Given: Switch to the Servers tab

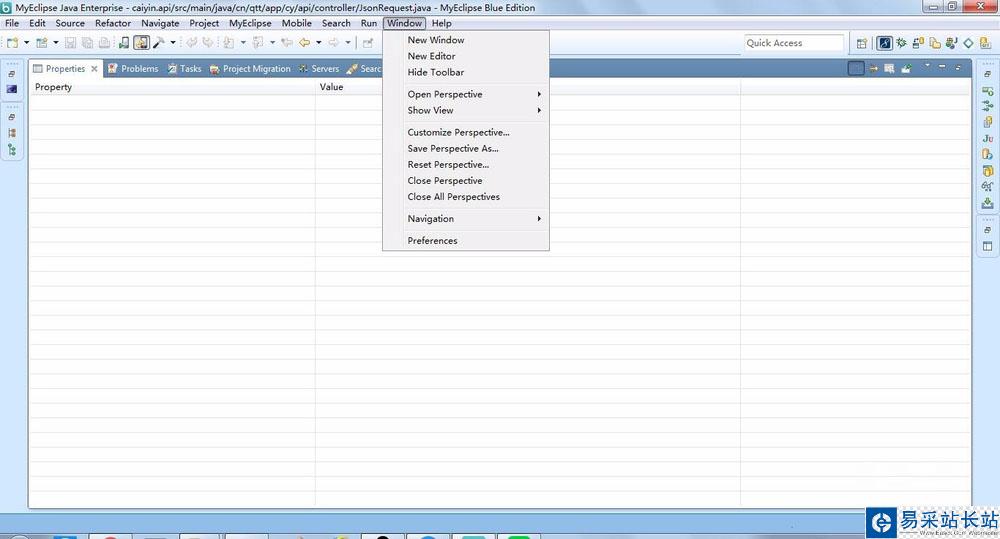Looking at the screenshot, I should 319,69.
